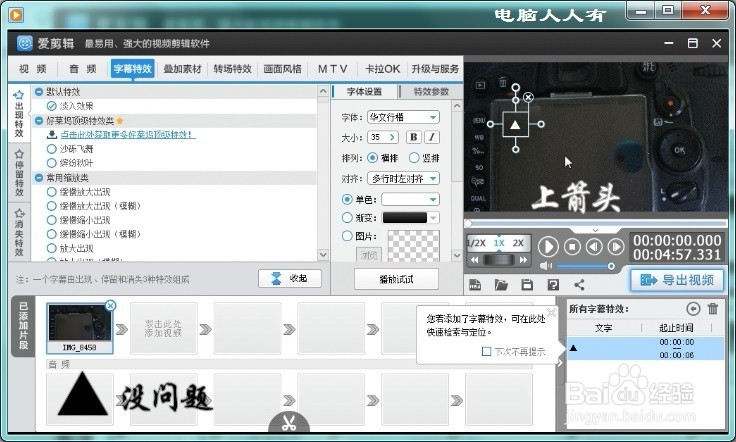The height and width of the screenshot is (442, 736).
Task: Click the export video button
Action: point(677,280)
